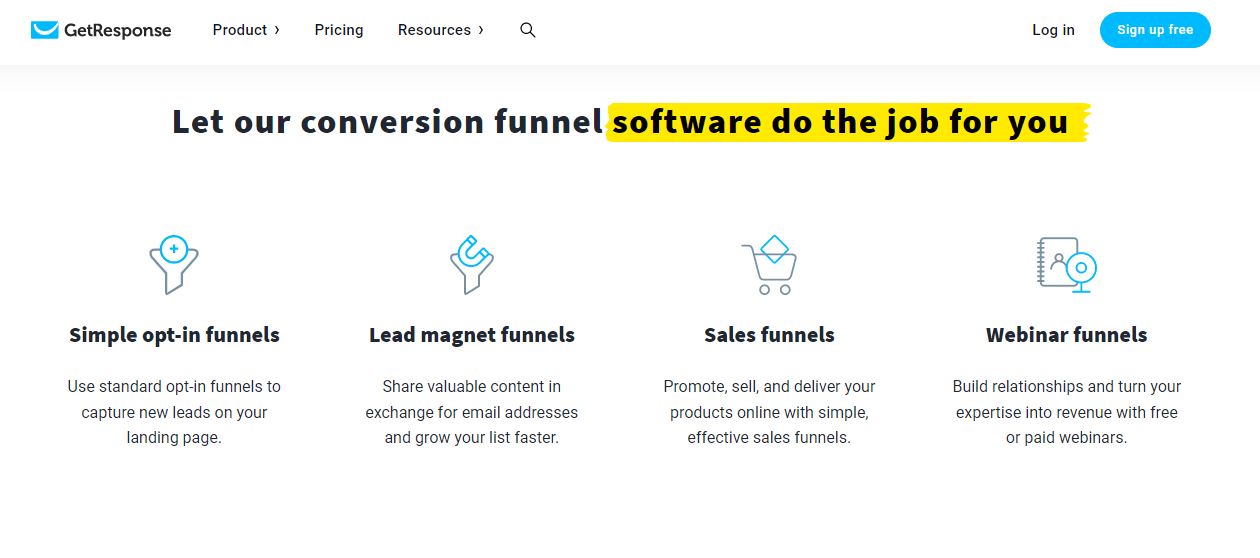Image resolution: width=1260 pixels, height=558 pixels.
Task: Click the Webinar funnels webcam icon
Action: tap(1067, 264)
